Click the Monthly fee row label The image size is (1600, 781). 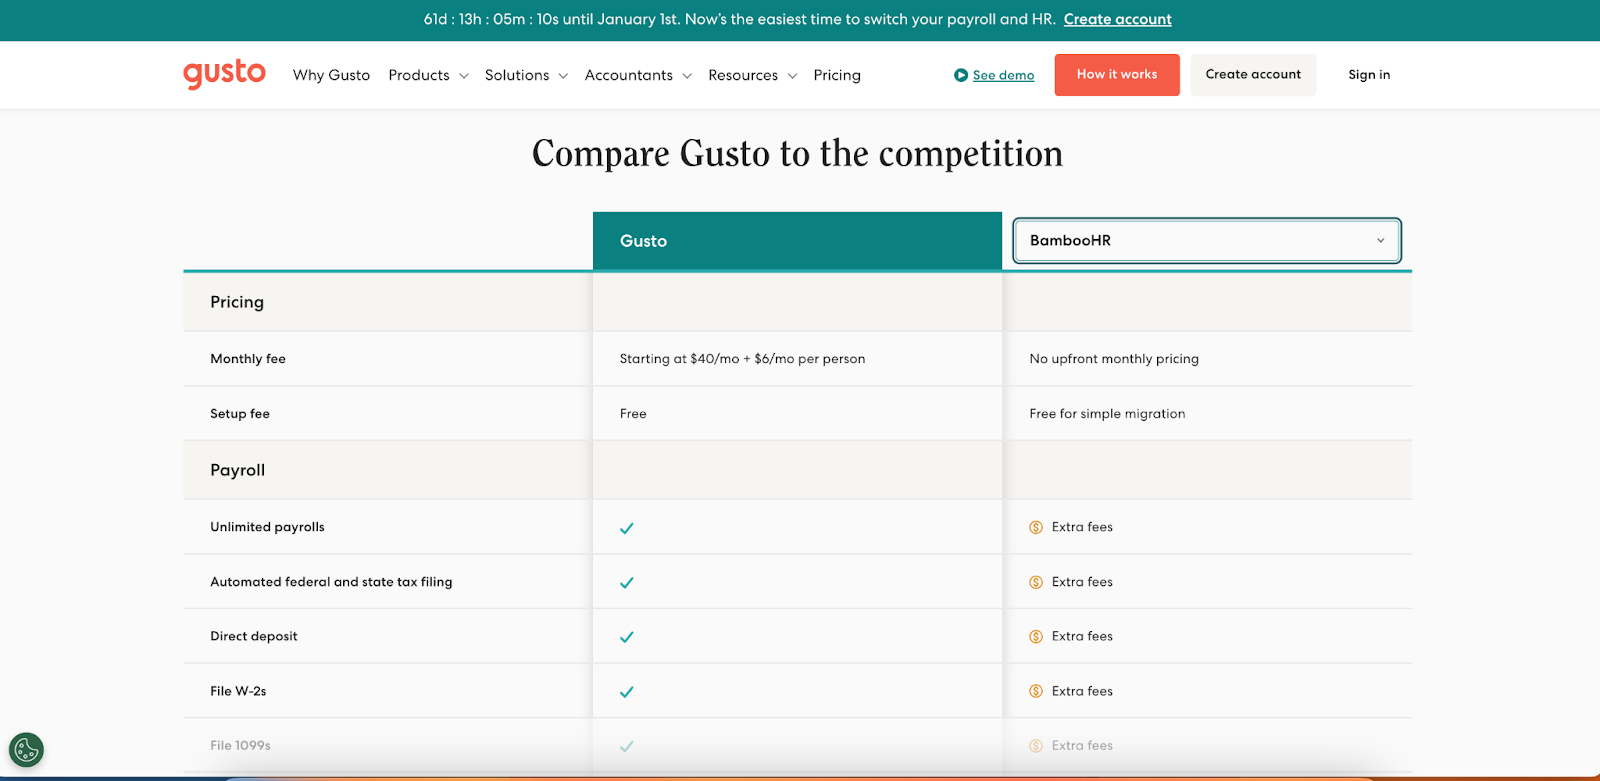pos(248,359)
